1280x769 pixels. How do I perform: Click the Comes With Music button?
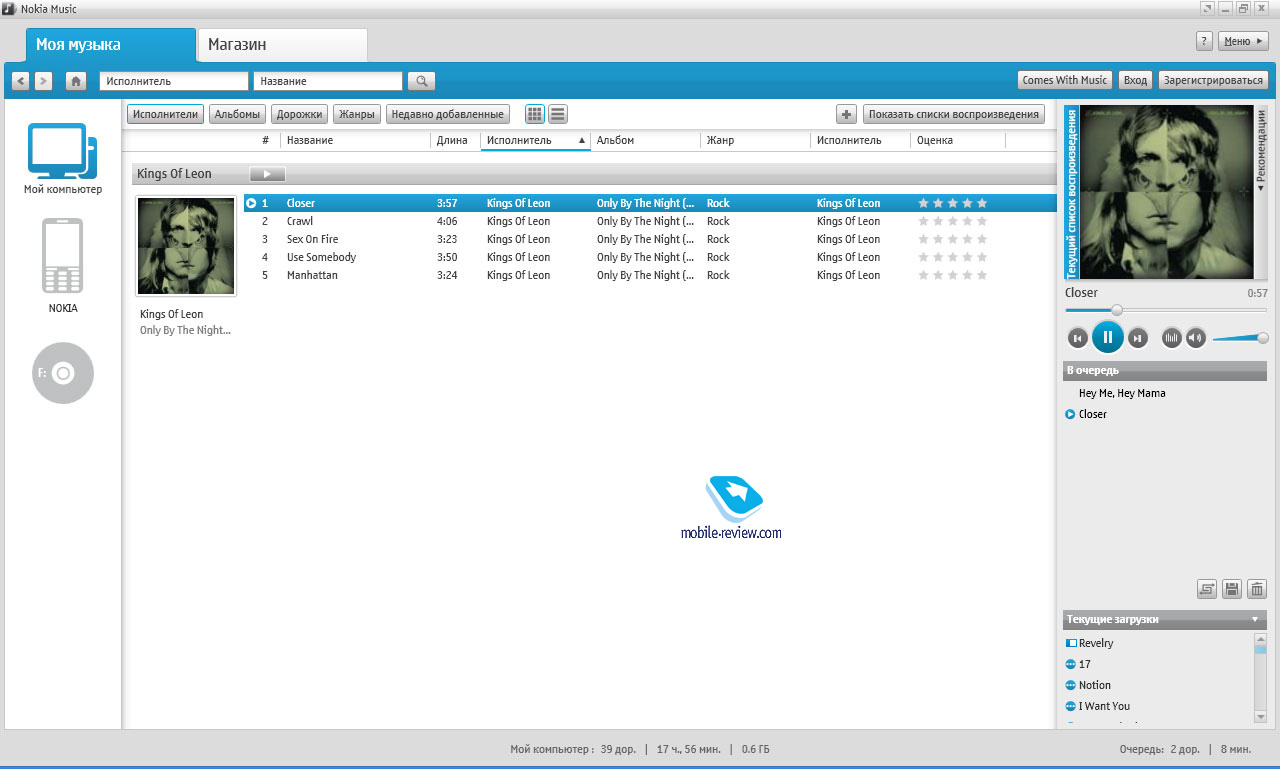(1064, 80)
